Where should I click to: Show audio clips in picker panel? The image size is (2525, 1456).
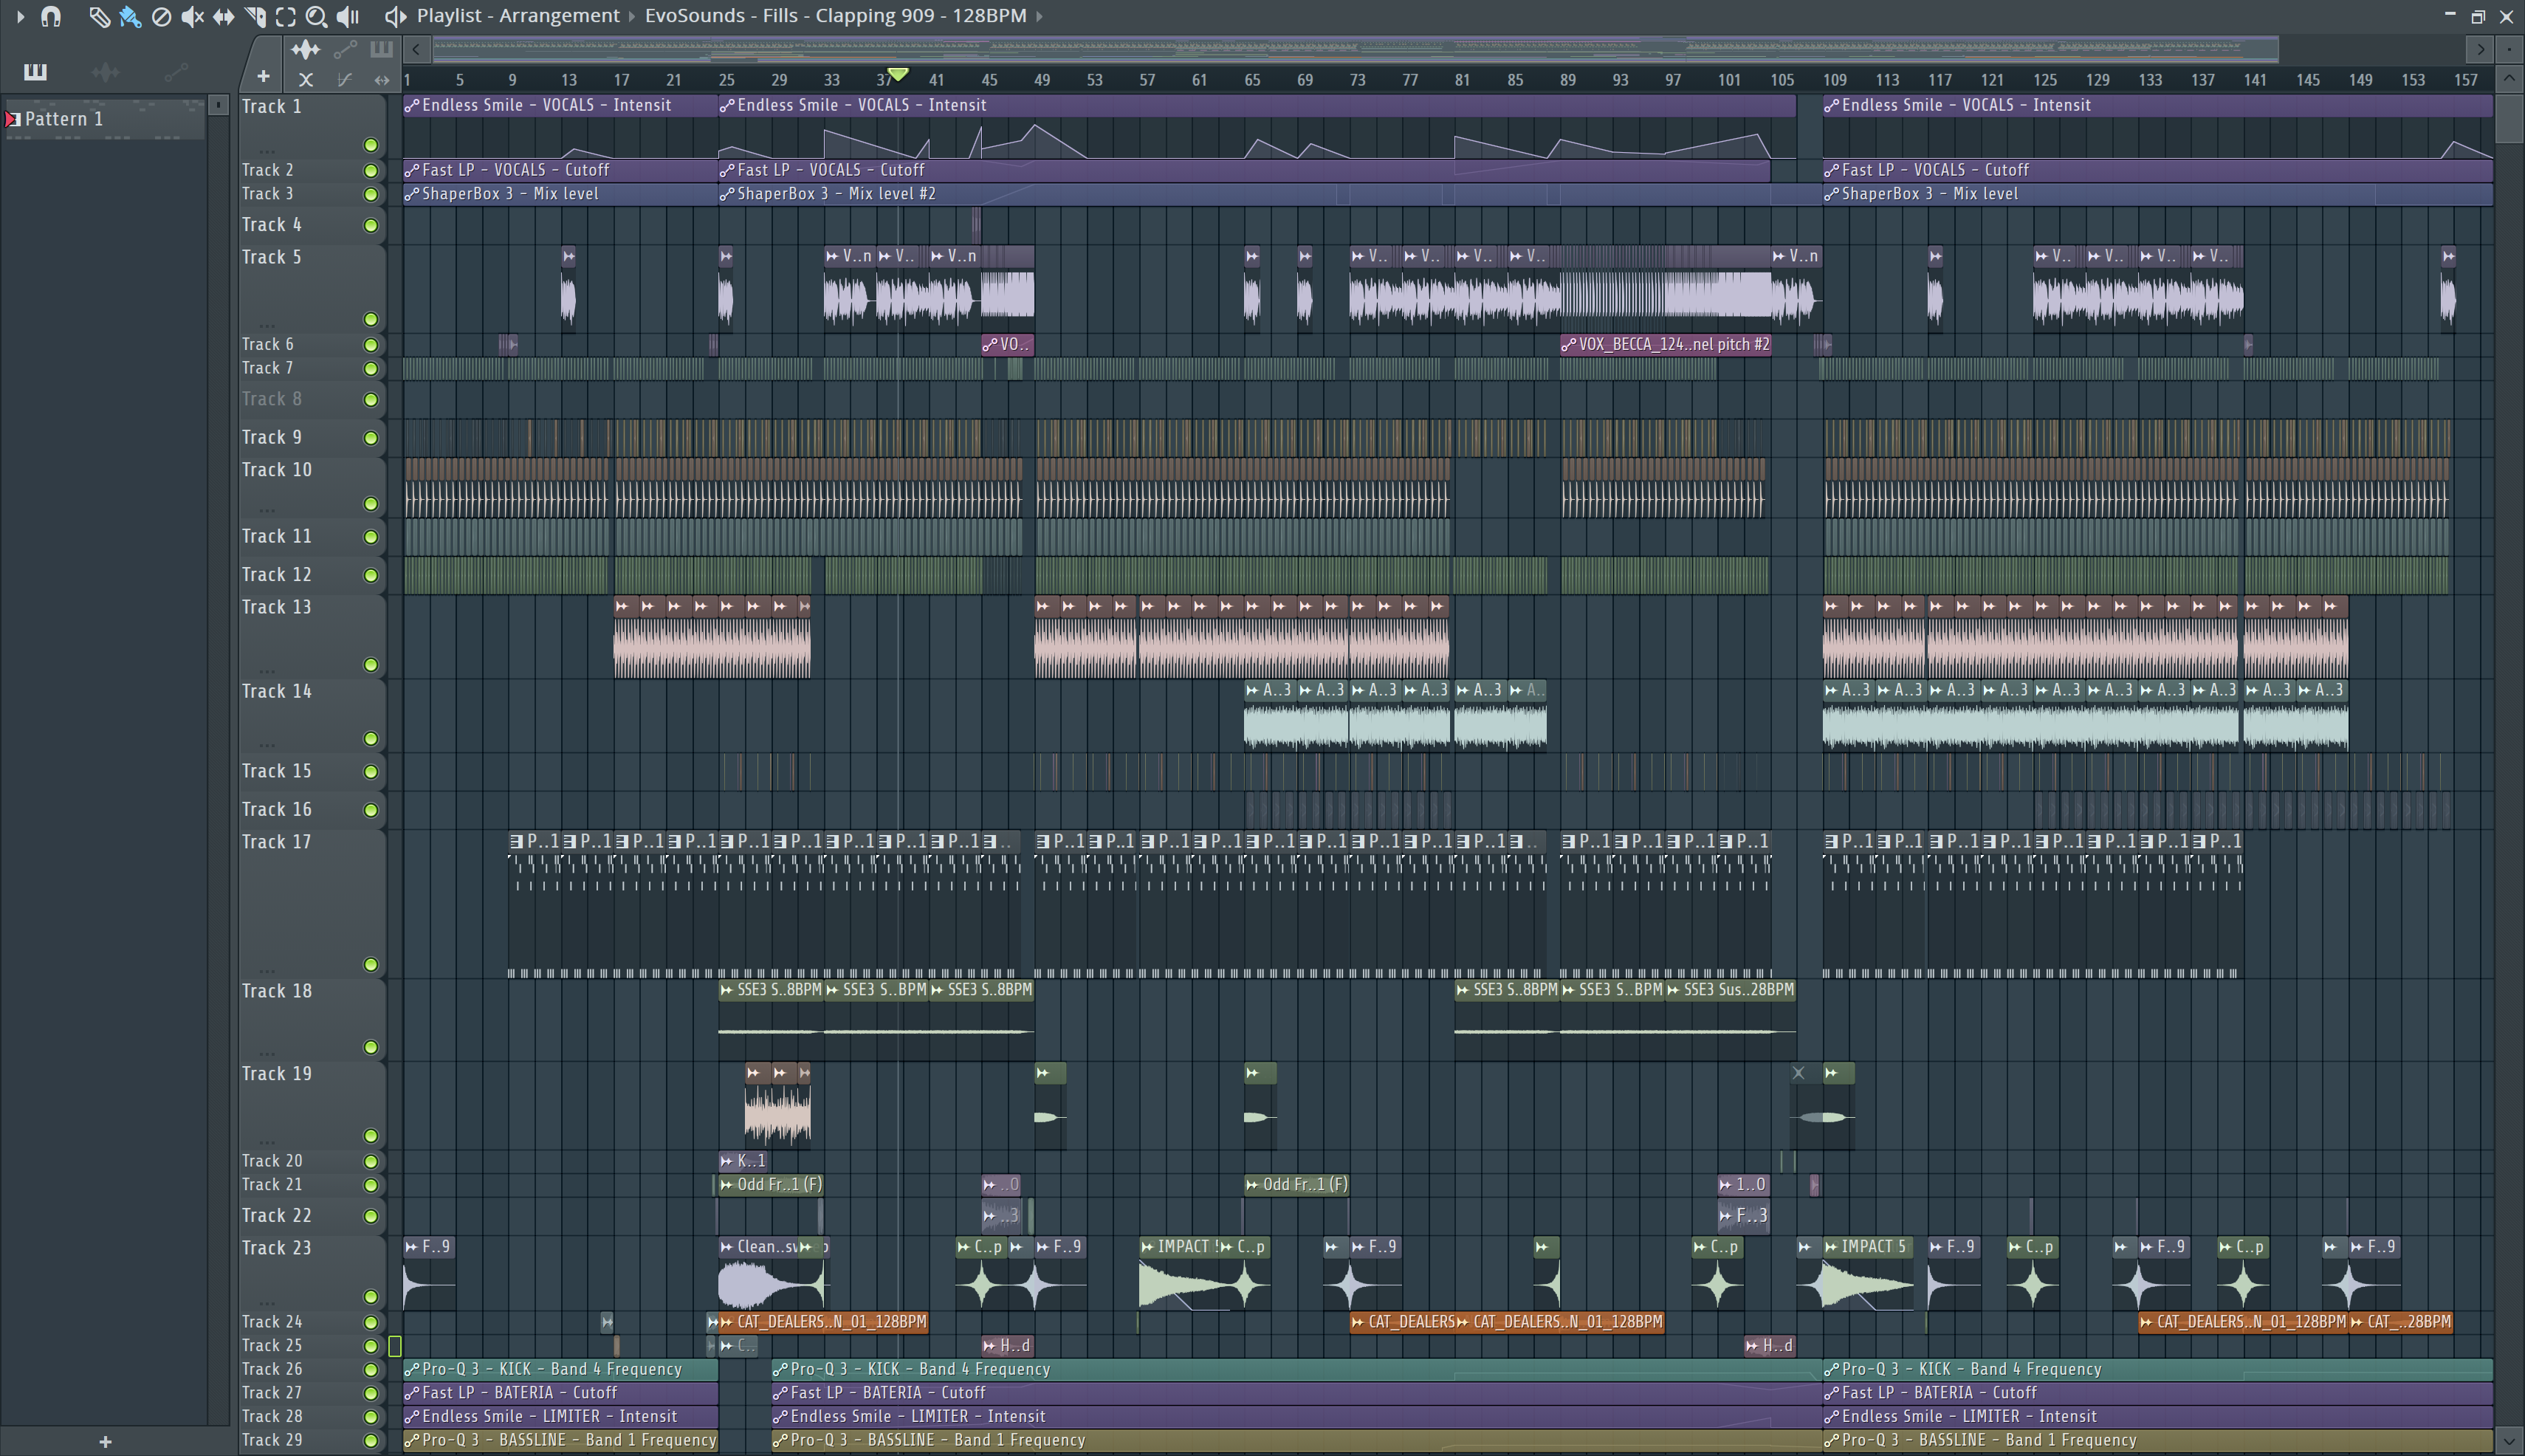105,71
